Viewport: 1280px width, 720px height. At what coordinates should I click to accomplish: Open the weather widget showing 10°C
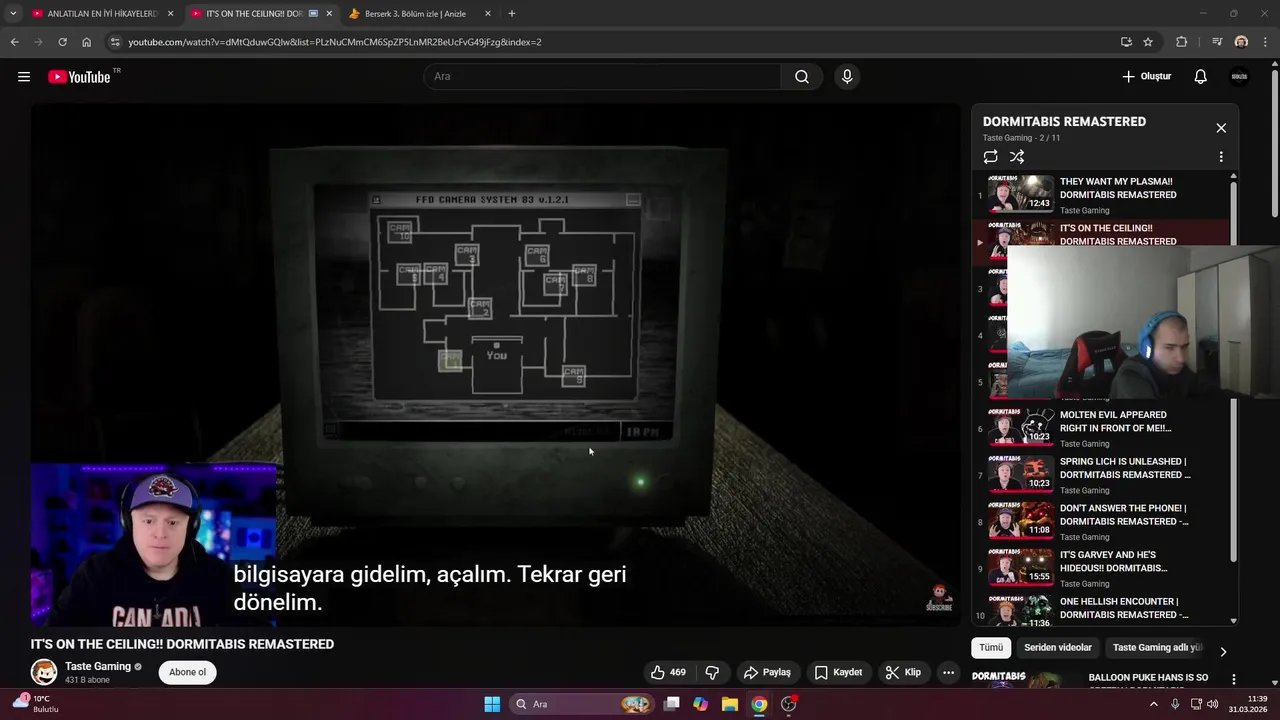coord(35,704)
